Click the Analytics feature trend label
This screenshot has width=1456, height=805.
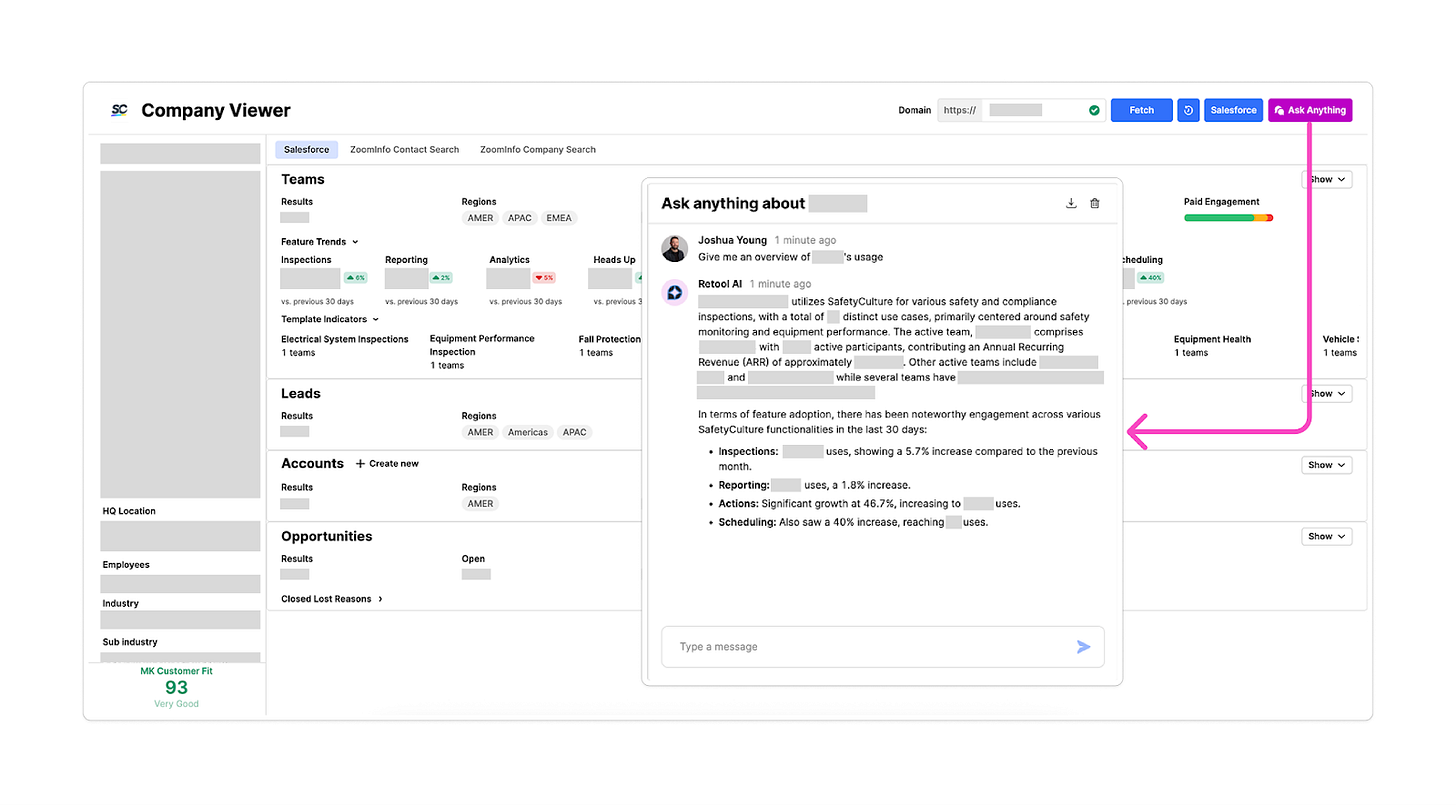pyautogui.click(x=509, y=260)
